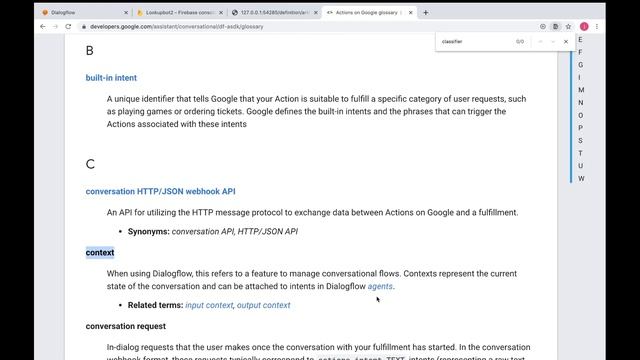This screenshot has width=640, height=360.
Task: Close the Lookupbot2 Firebase tab
Action: coord(221,13)
